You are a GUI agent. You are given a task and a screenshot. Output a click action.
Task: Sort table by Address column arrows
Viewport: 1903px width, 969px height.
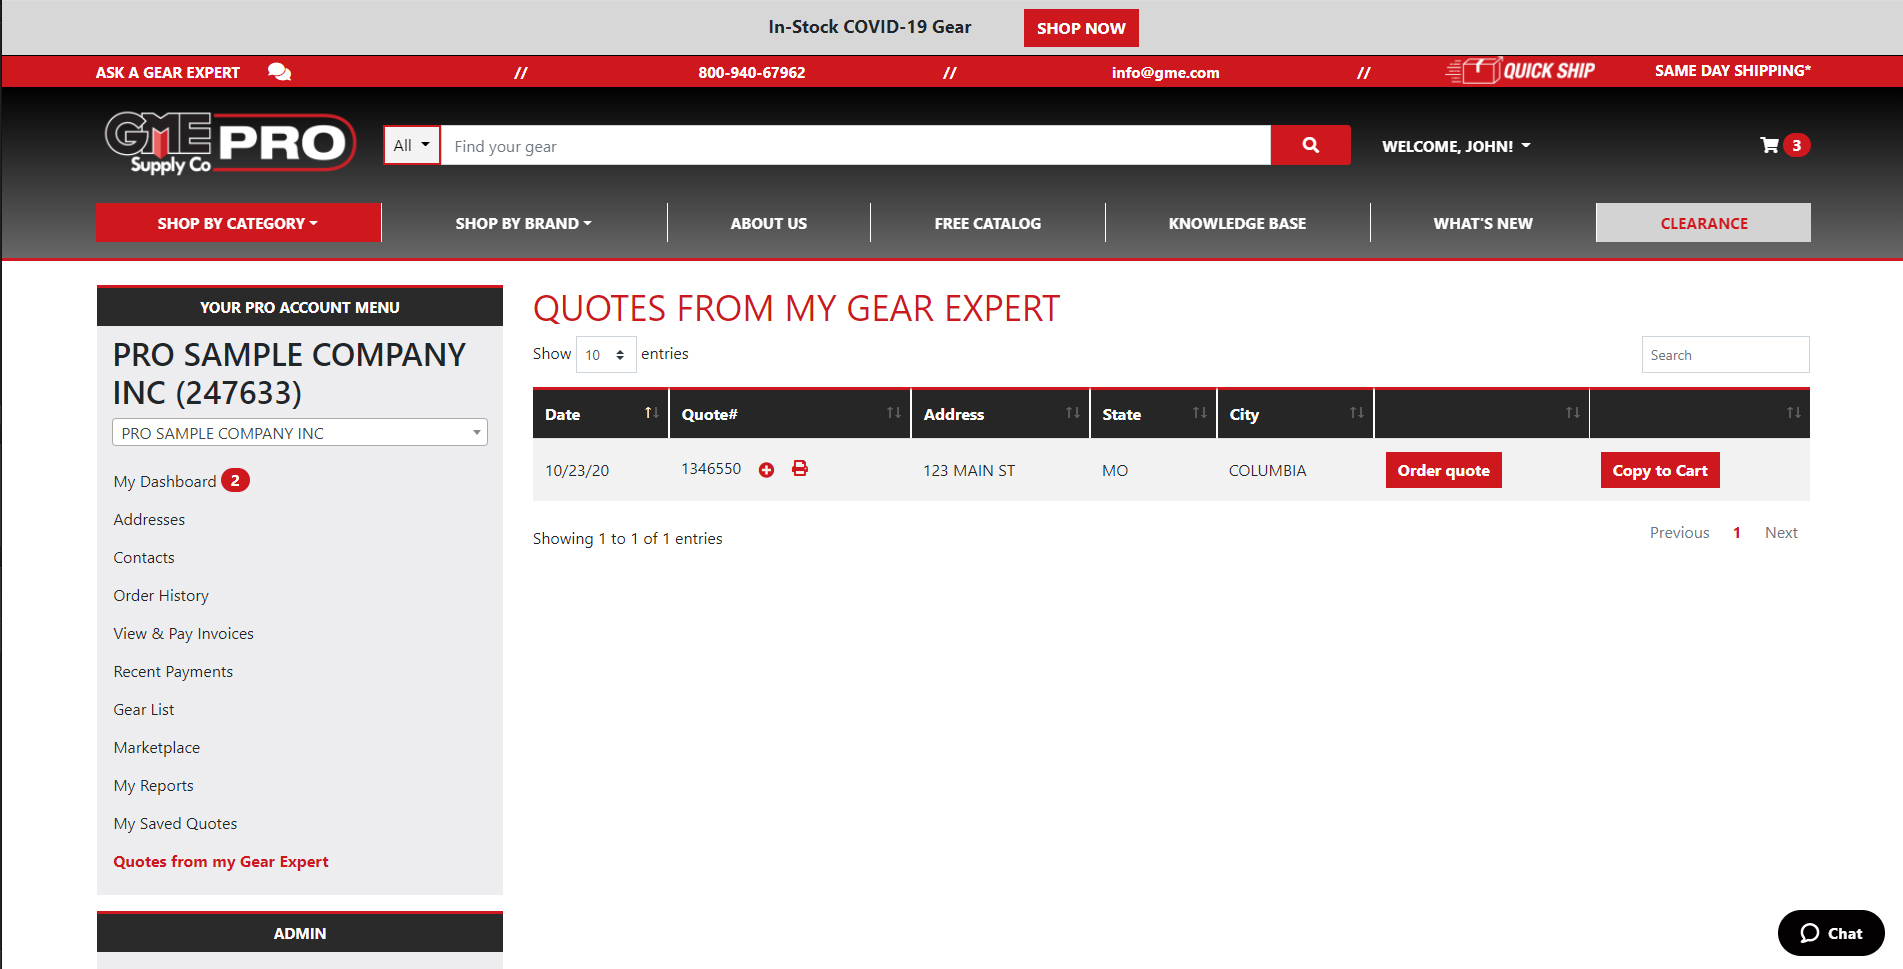pos(1073,413)
